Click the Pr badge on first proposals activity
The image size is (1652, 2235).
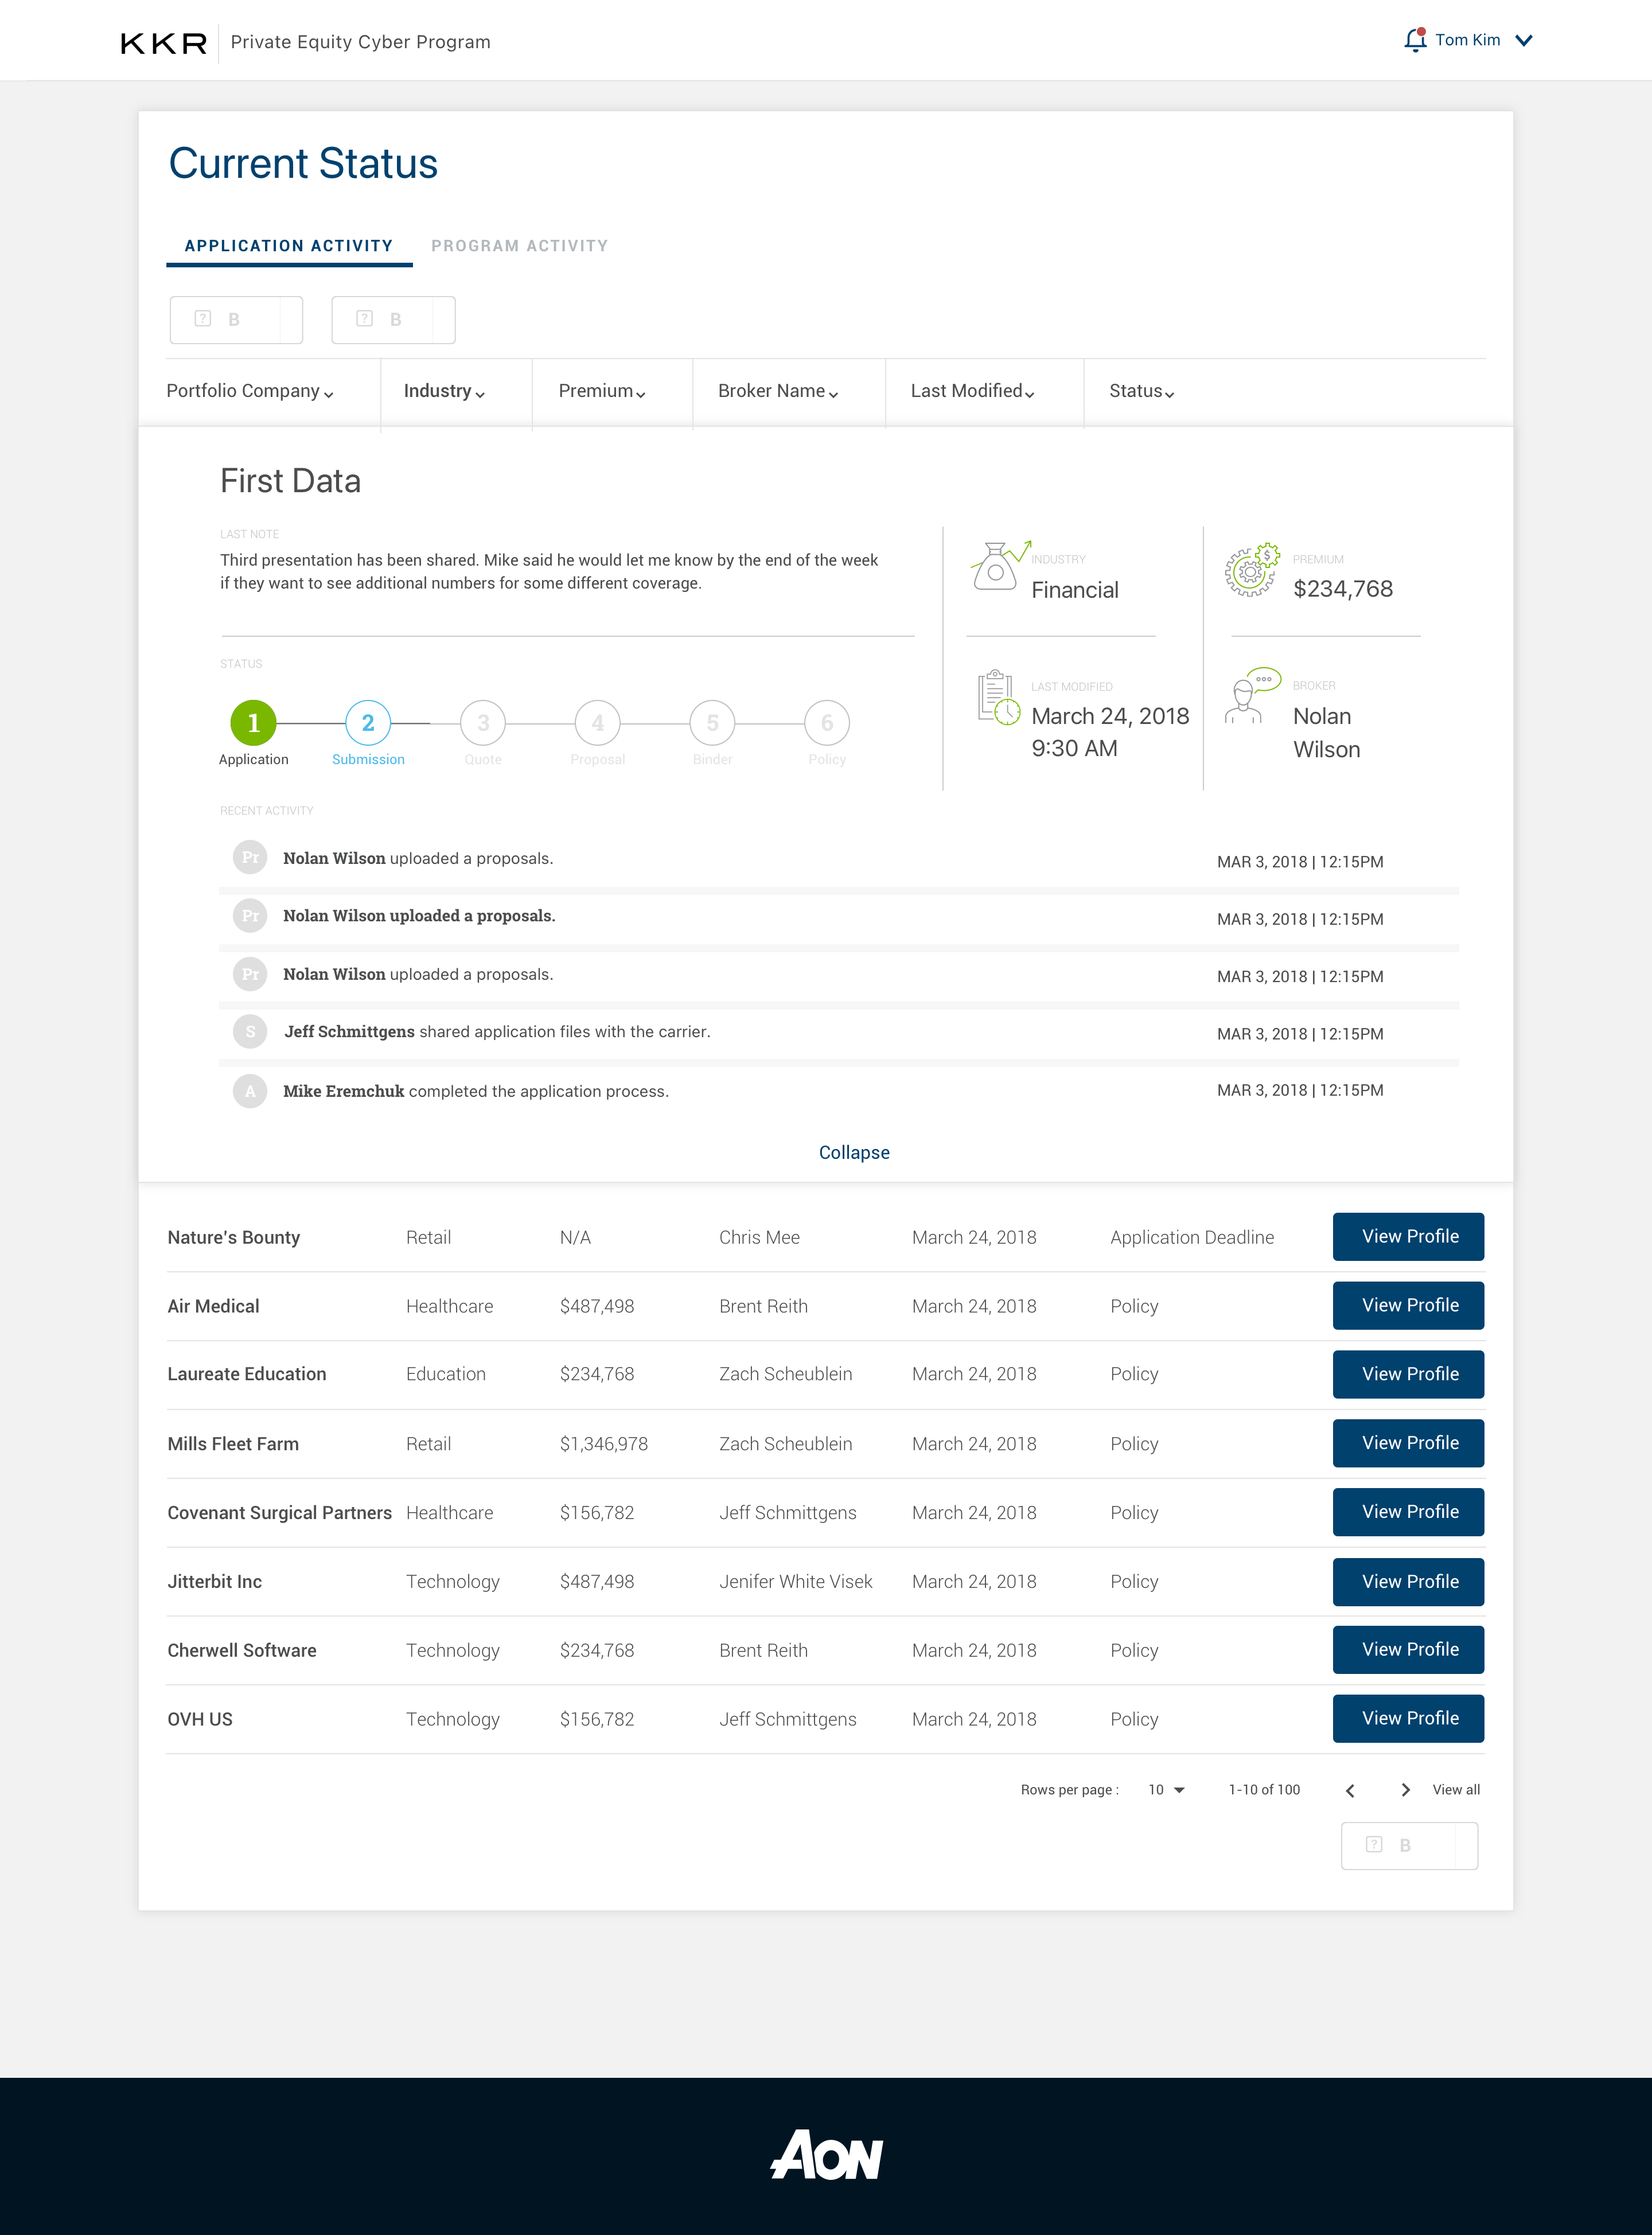pos(250,858)
